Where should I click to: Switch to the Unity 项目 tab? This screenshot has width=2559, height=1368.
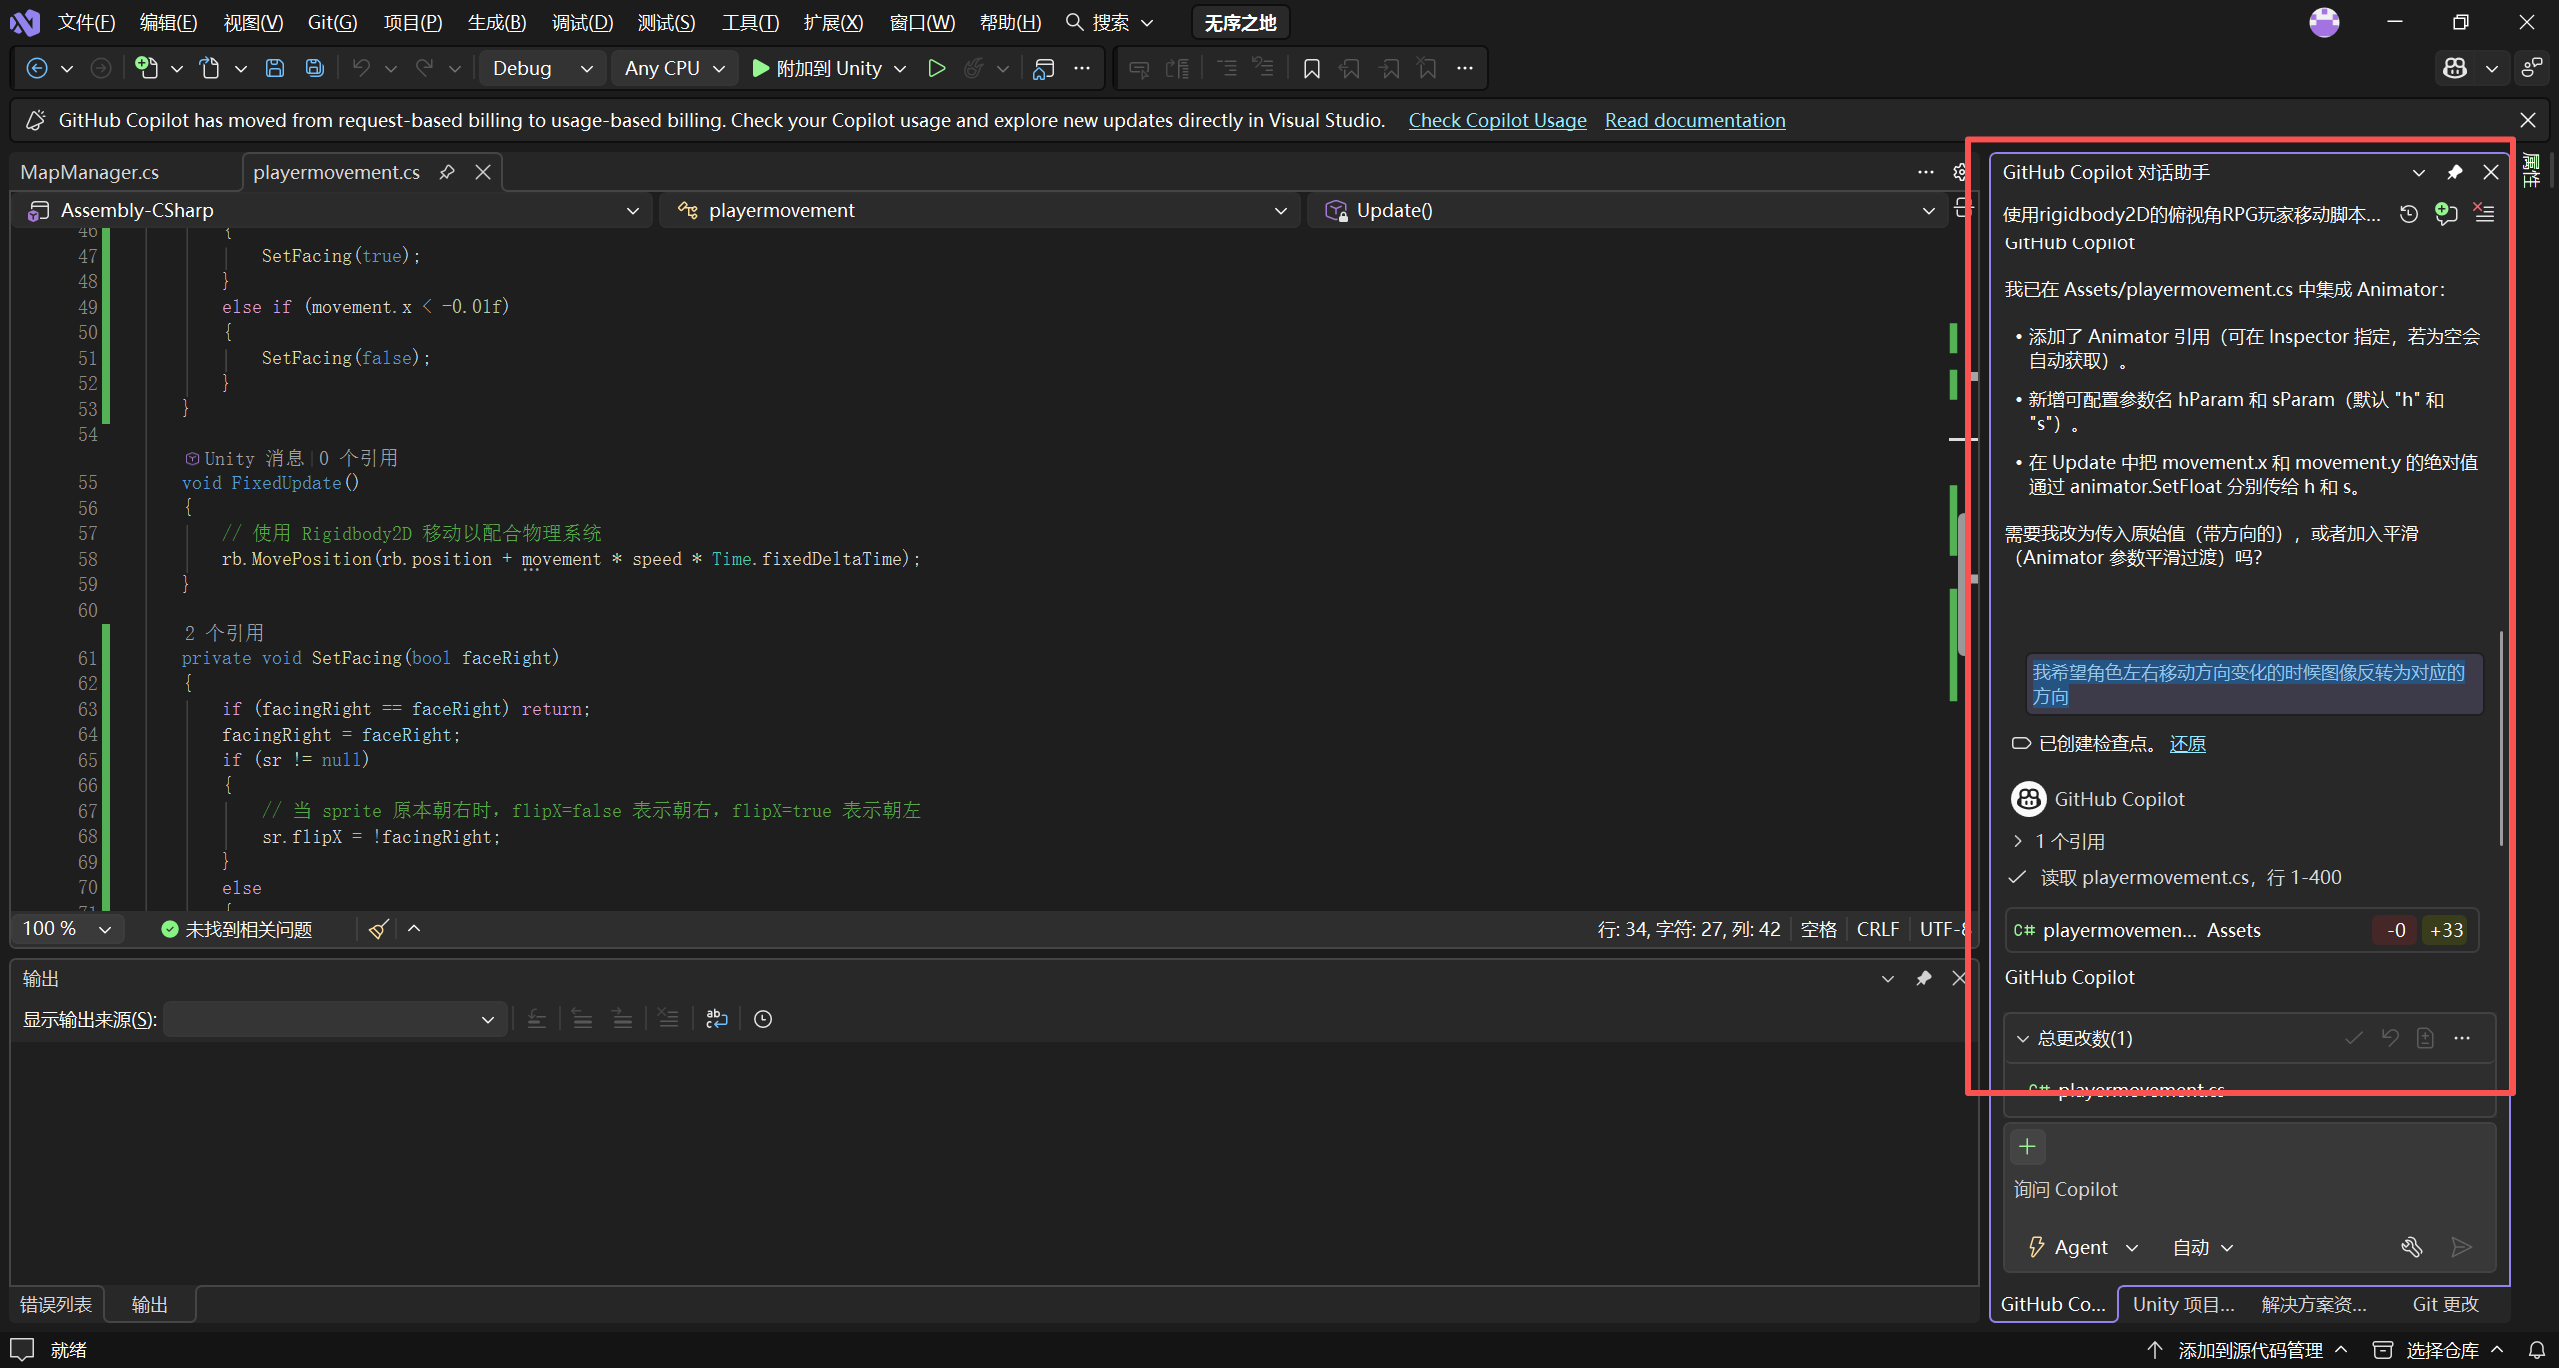[x=2183, y=1304]
